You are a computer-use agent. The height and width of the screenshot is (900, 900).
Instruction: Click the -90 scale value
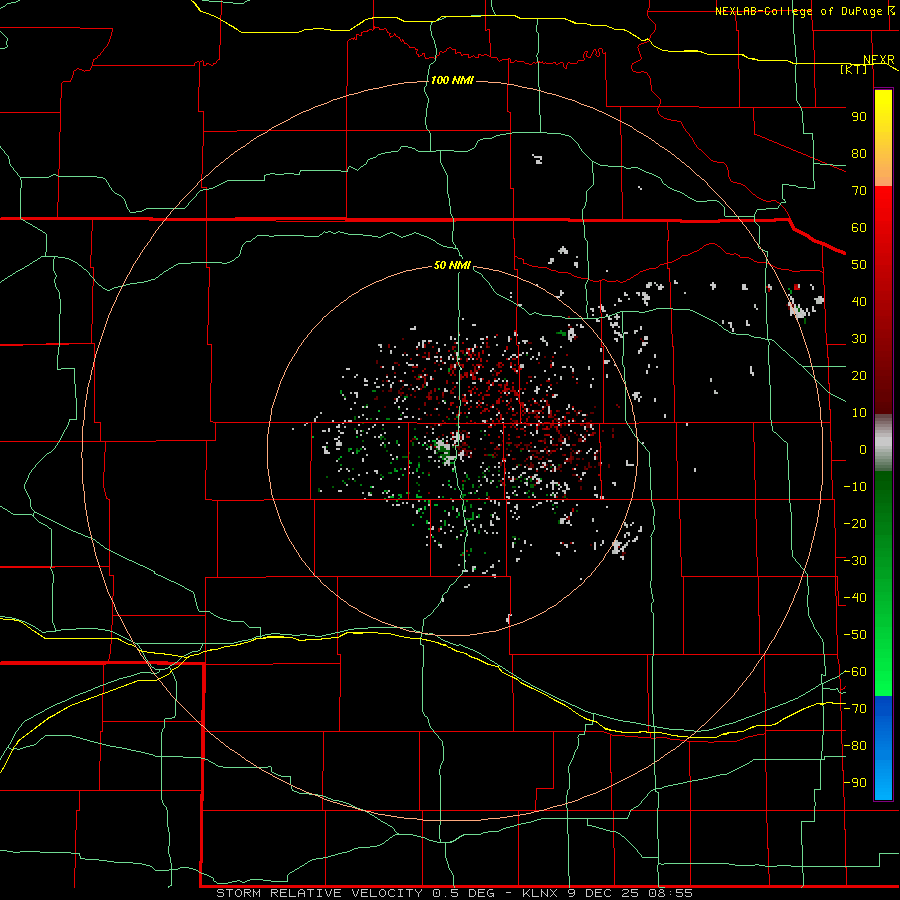[x=855, y=783]
